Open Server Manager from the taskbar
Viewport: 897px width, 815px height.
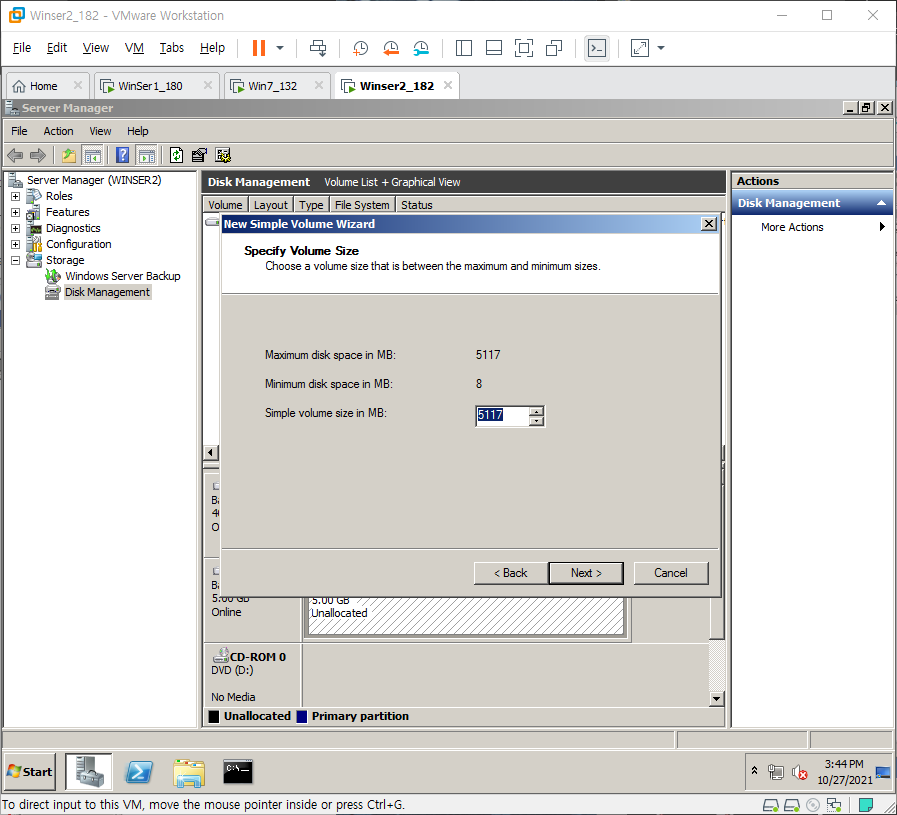(89, 772)
